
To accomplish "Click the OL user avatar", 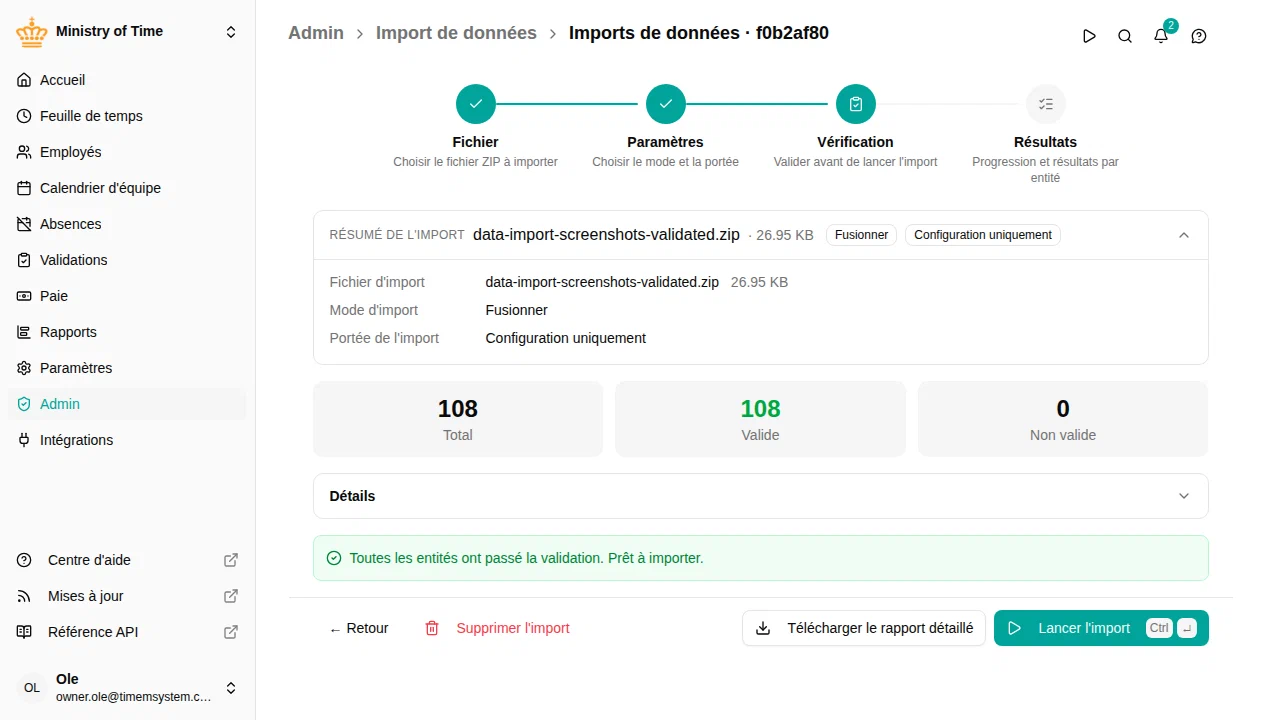I will 32,688.
